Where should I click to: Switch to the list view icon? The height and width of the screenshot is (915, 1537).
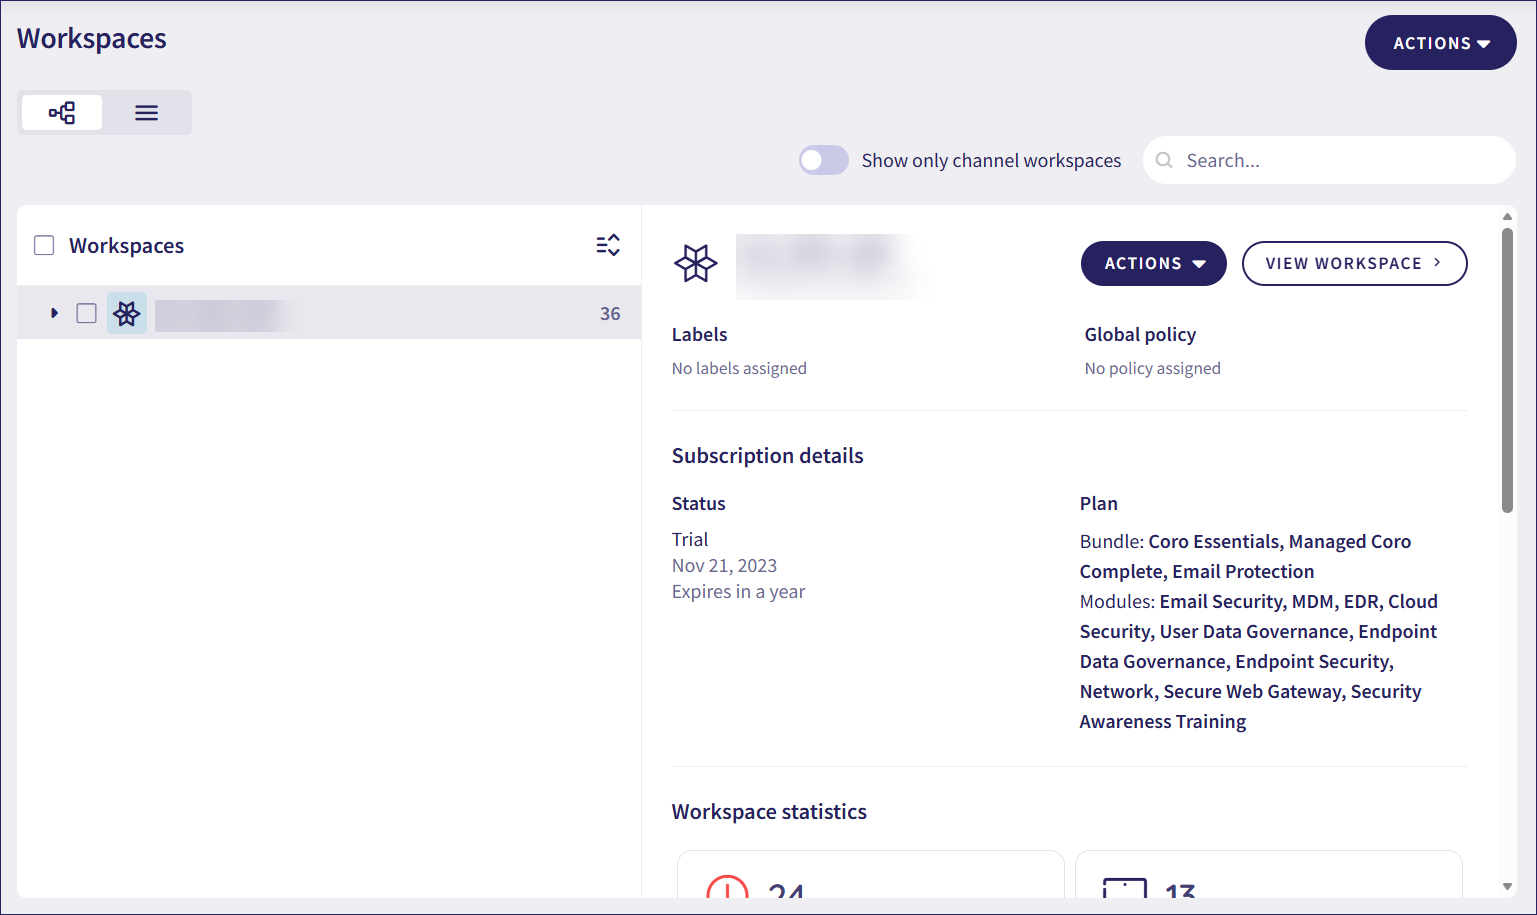point(146,112)
